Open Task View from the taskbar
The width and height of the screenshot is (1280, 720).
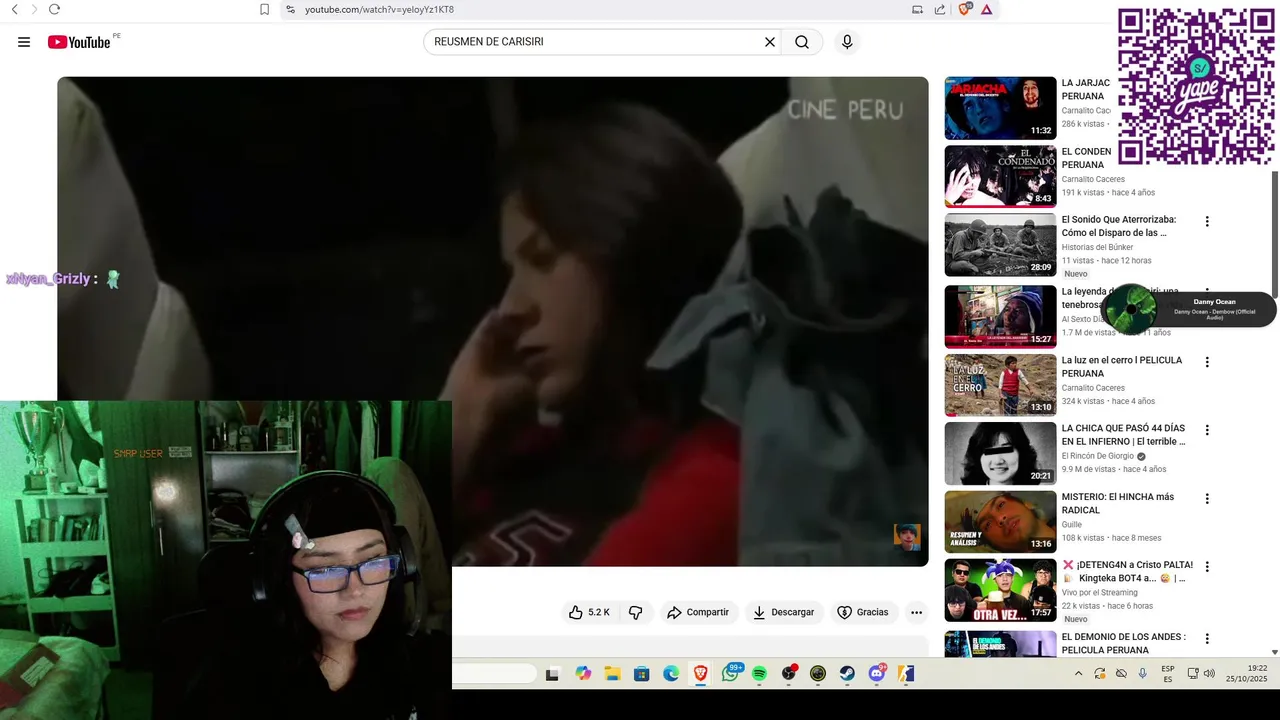552,674
